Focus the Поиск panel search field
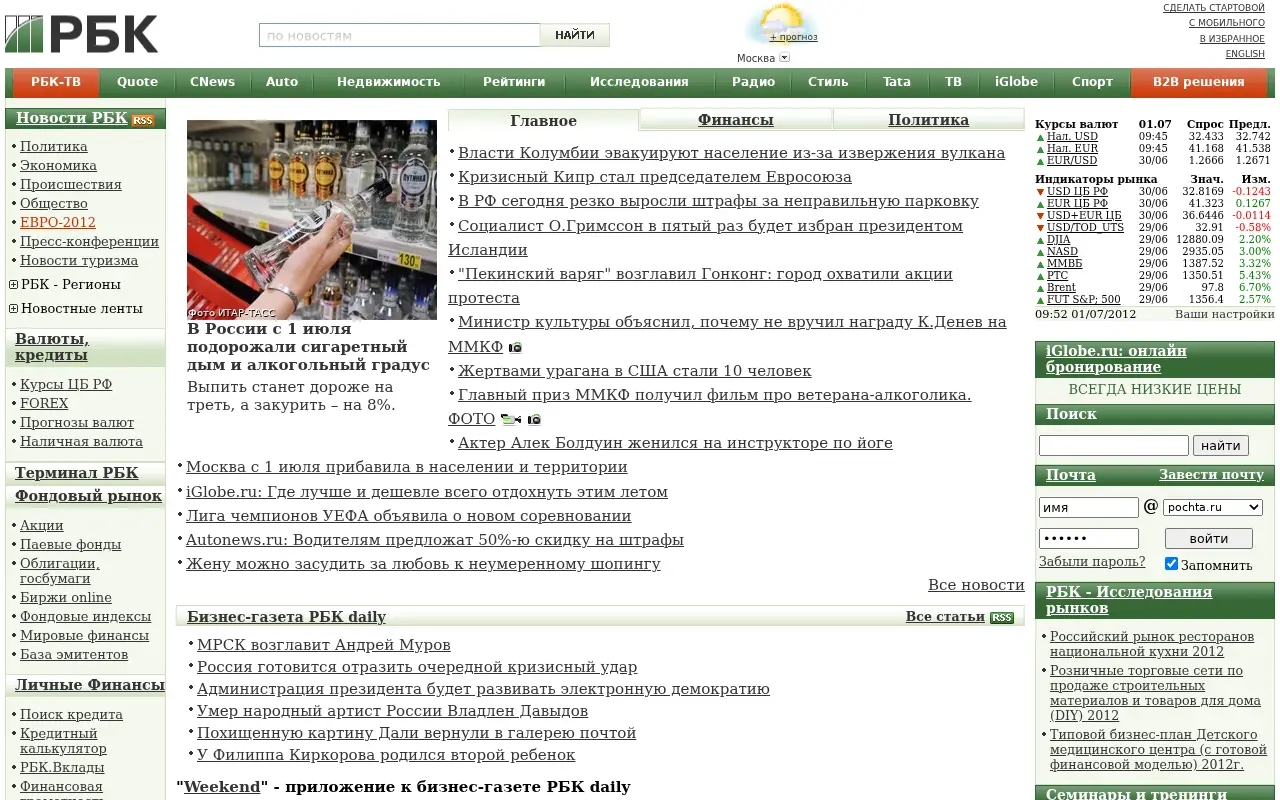This screenshot has width=1280, height=800. point(1114,446)
